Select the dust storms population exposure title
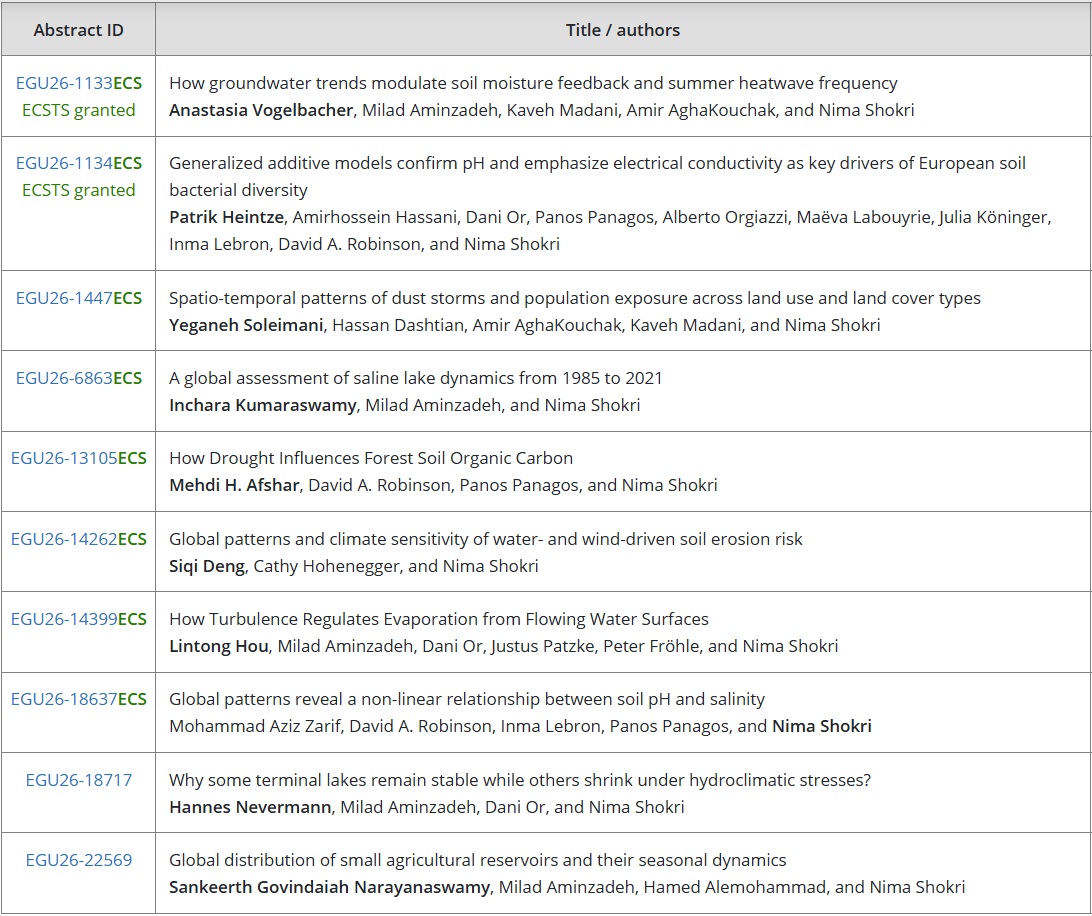 coord(574,297)
